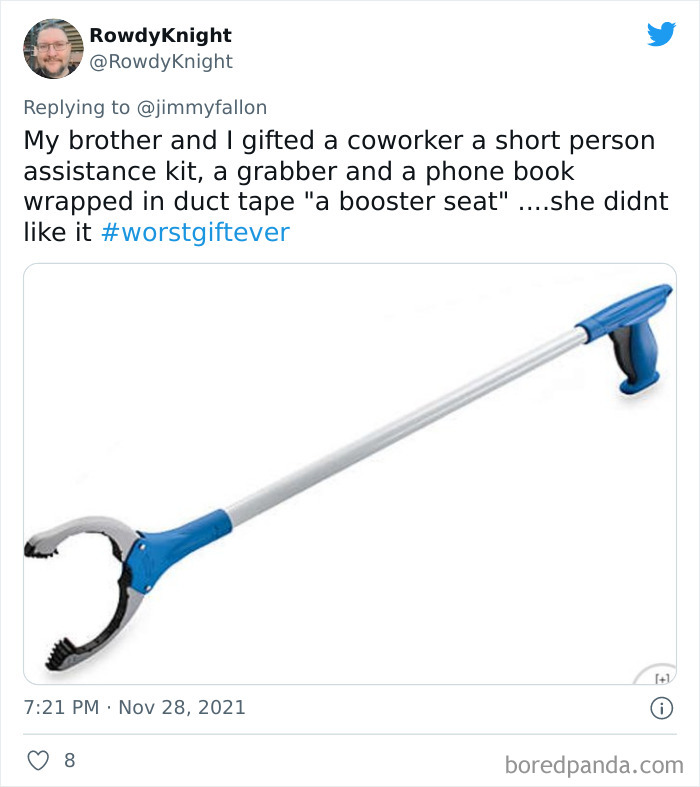The height and width of the screenshot is (787, 700).
Task: Open the RowdyKnight display name
Action: (x=161, y=35)
